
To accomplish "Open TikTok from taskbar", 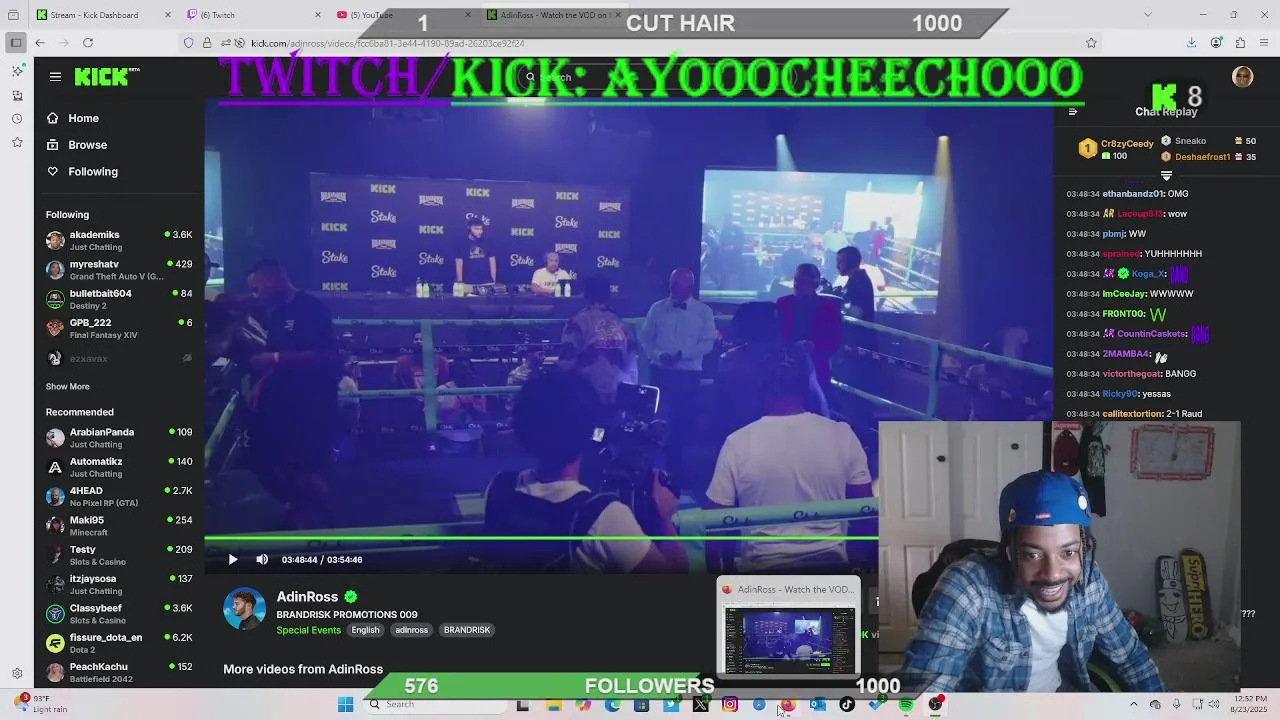I will point(847,705).
